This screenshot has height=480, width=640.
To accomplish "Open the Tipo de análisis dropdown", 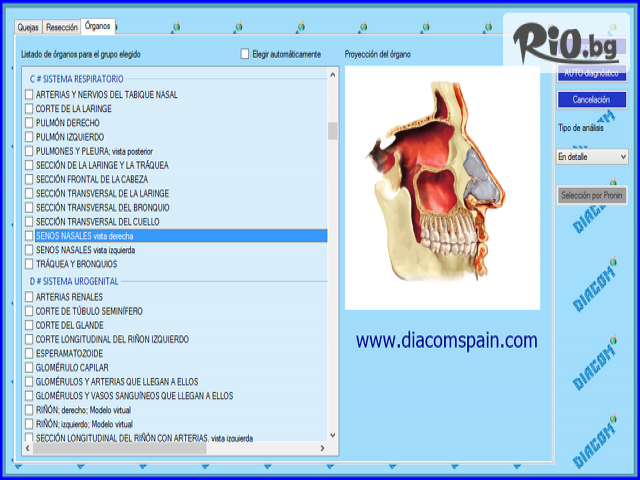I will click(592, 157).
